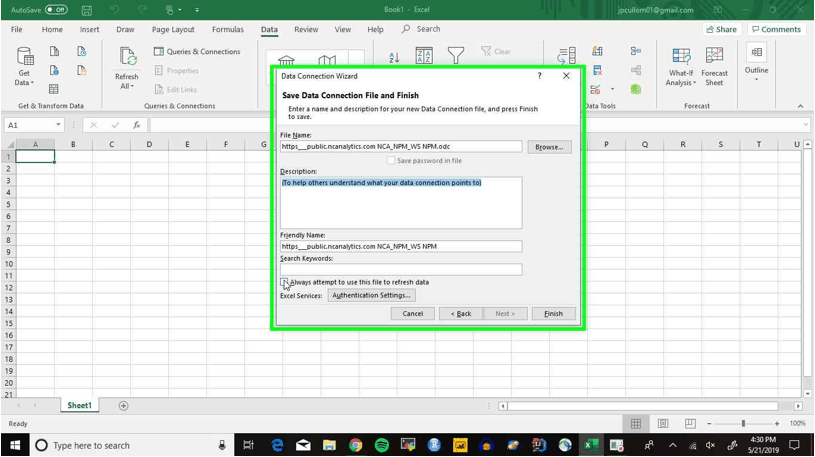Add a new sheet with plus icon

coord(123,406)
